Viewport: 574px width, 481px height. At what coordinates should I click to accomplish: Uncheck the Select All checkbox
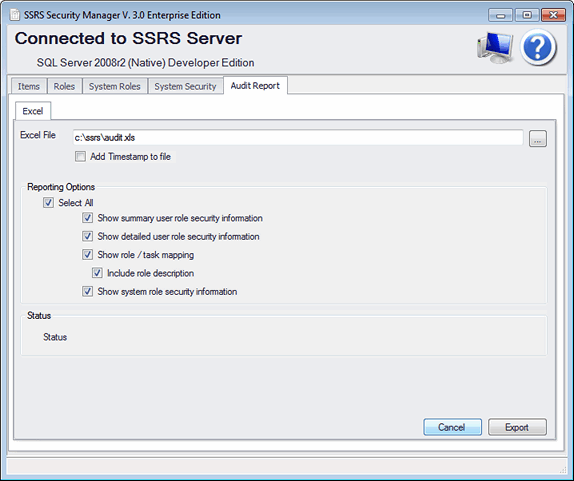tap(48, 203)
